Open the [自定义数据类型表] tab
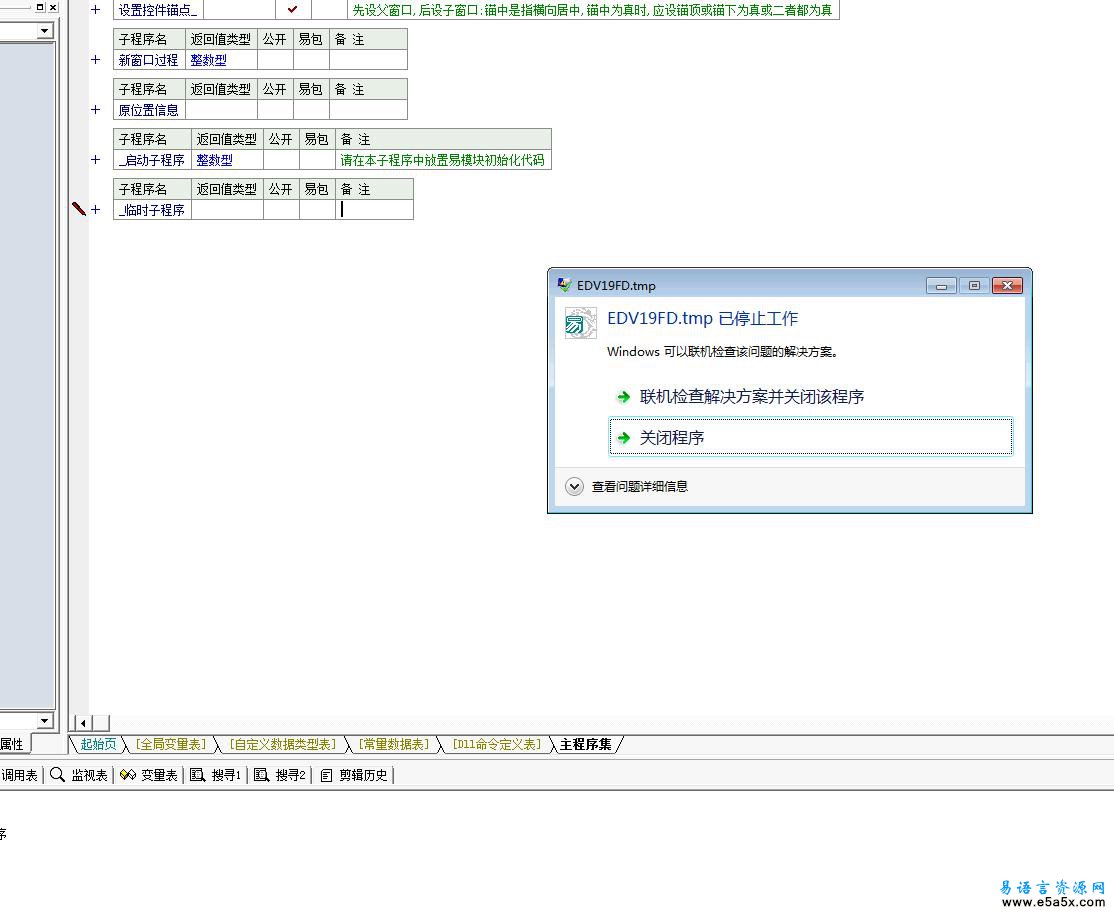Screen dimensions: 1114x915 pos(282,744)
